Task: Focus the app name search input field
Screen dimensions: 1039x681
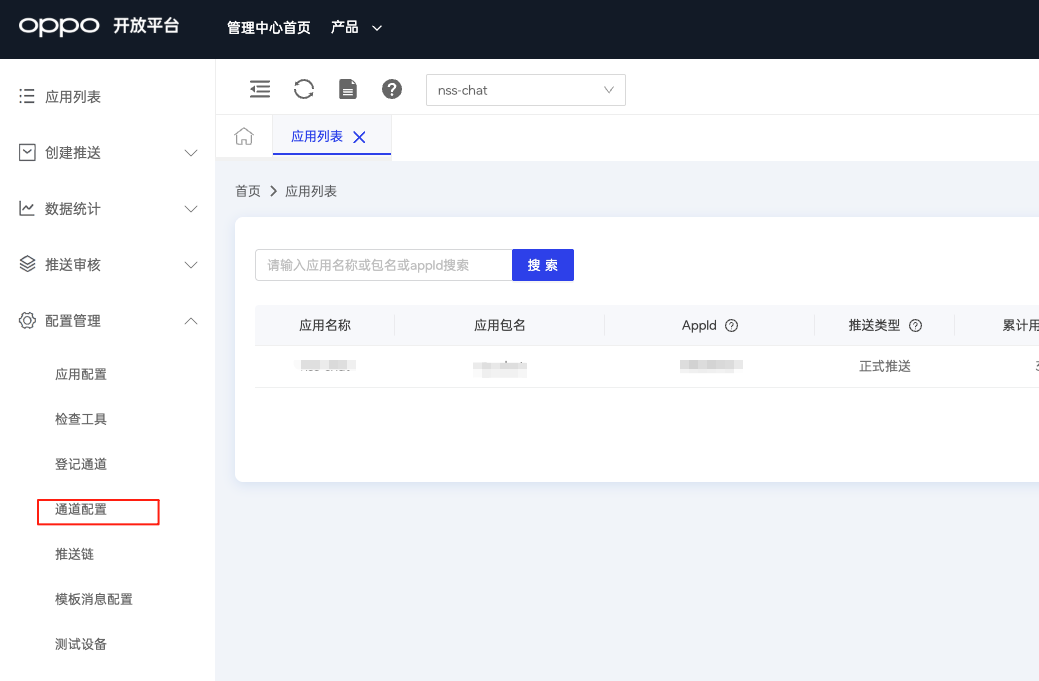Action: (384, 265)
